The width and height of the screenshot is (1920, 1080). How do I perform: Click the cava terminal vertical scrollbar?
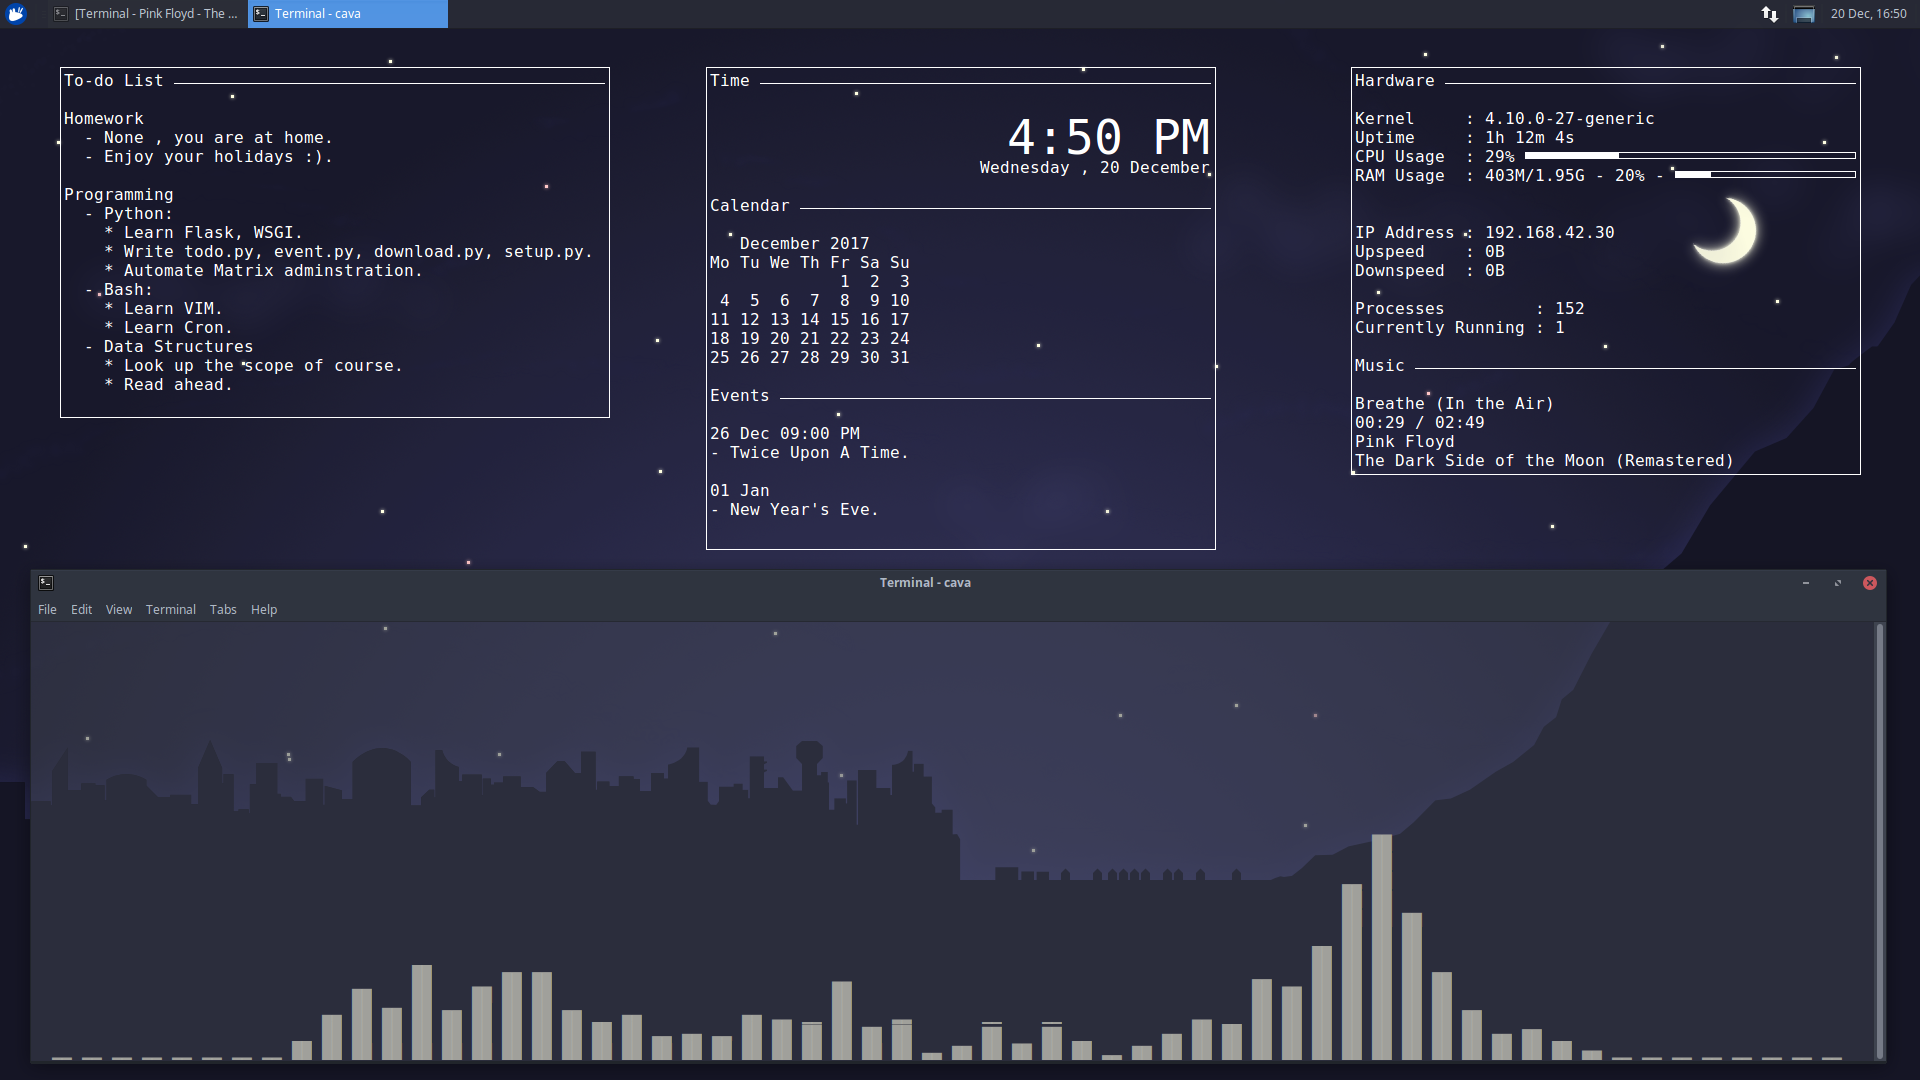click(x=1880, y=840)
